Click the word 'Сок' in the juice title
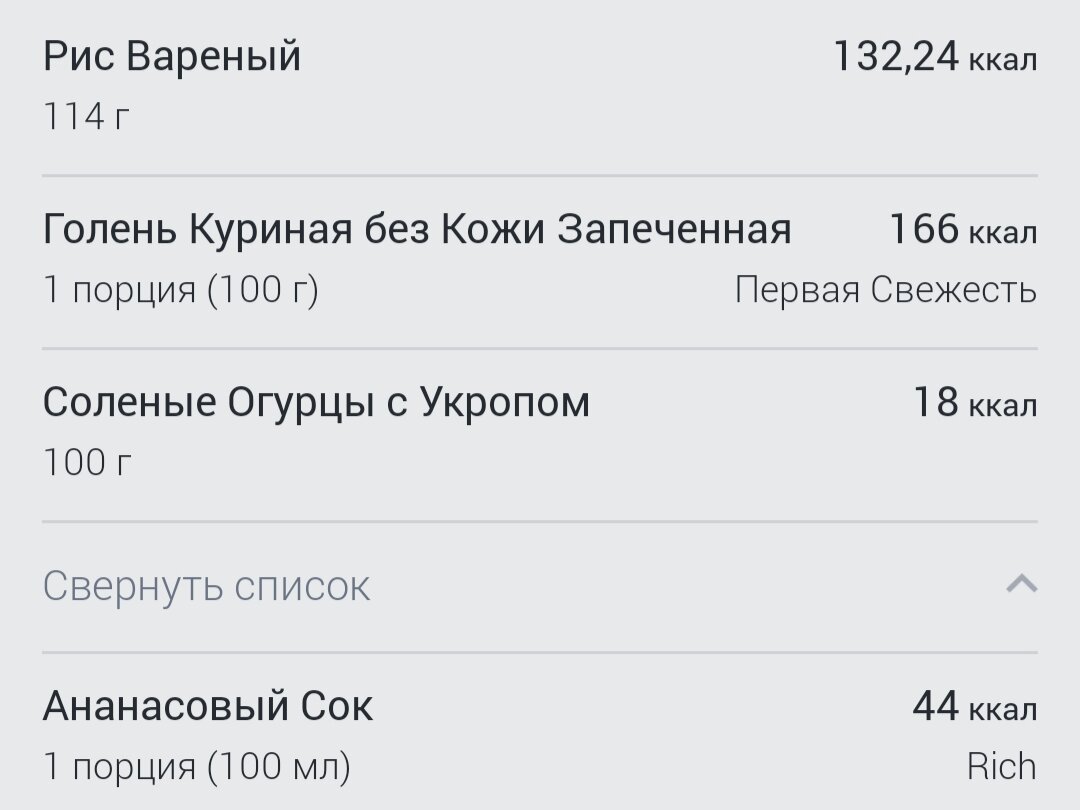 [x=337, y=706]
